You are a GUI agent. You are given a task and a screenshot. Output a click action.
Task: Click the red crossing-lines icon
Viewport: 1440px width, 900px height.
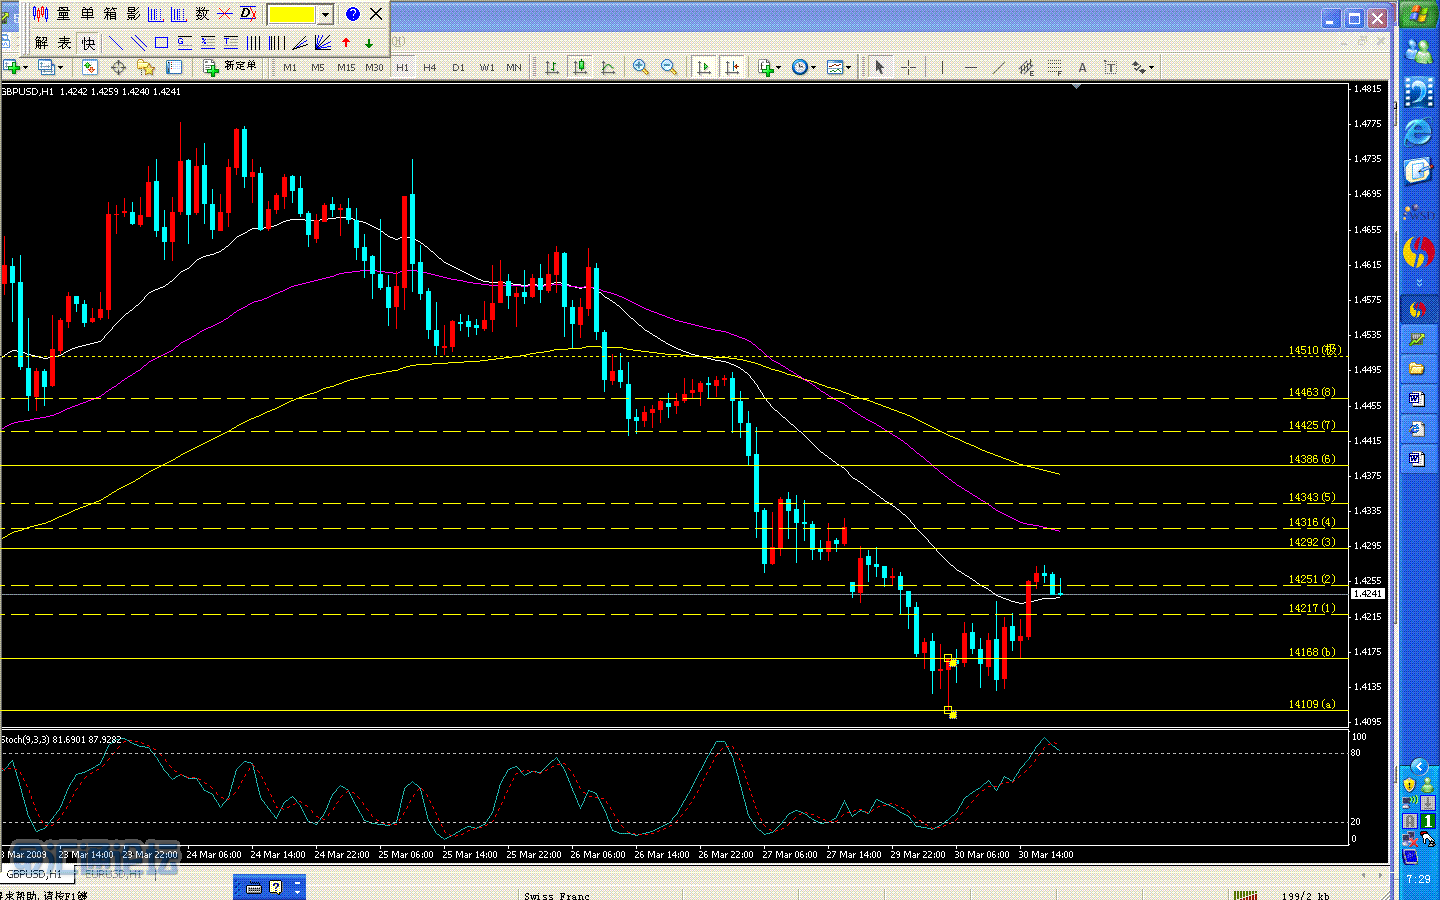pos(225,14)
